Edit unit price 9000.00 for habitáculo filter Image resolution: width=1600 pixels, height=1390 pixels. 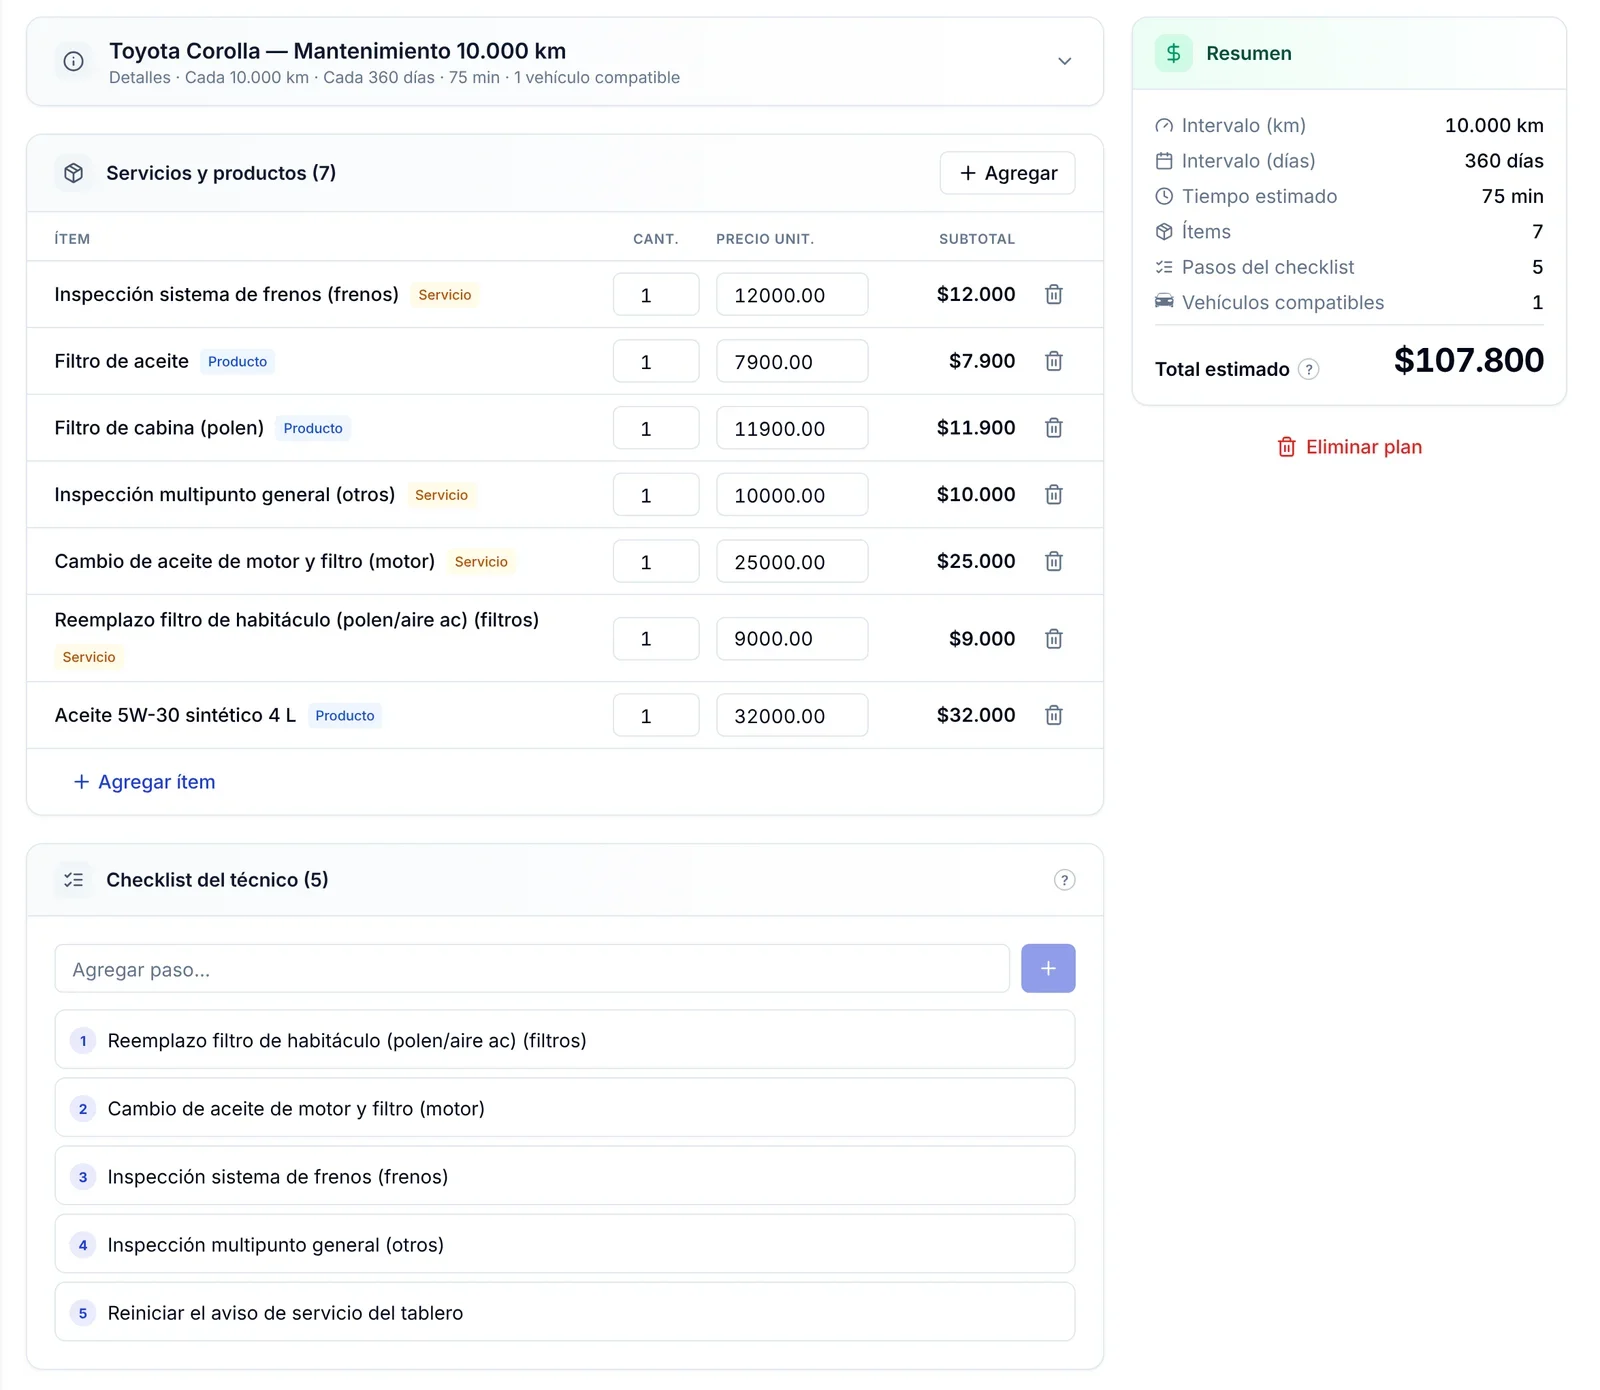pos(792,638)
